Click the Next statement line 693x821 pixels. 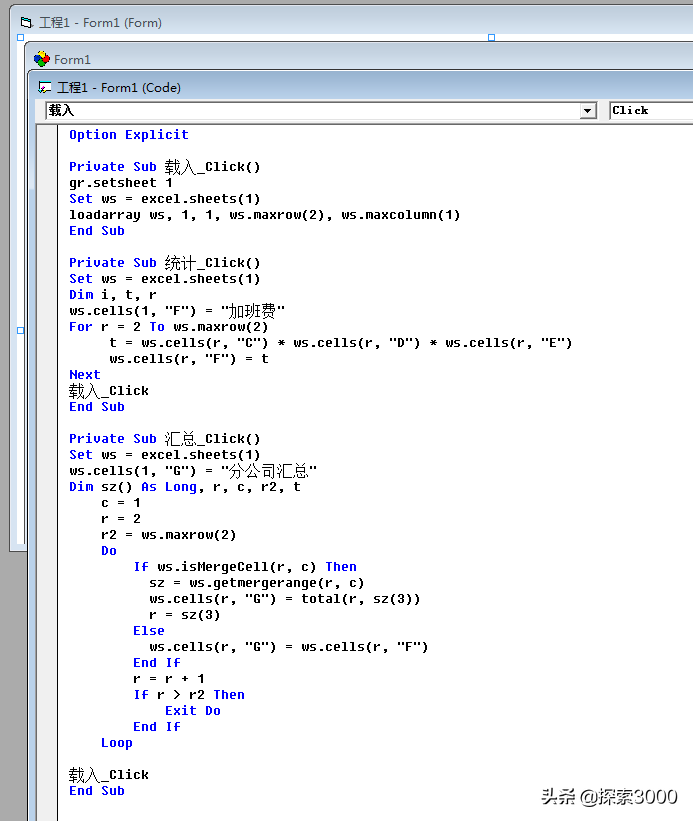(85, 375)
